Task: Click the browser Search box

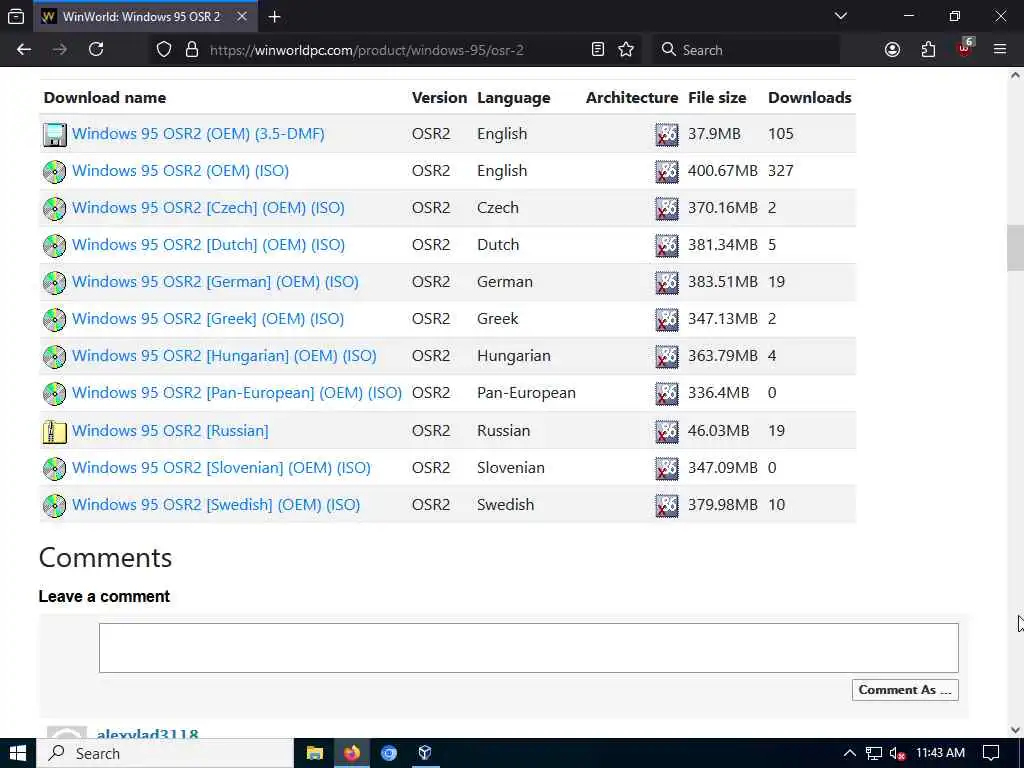Action: point(746,50)
